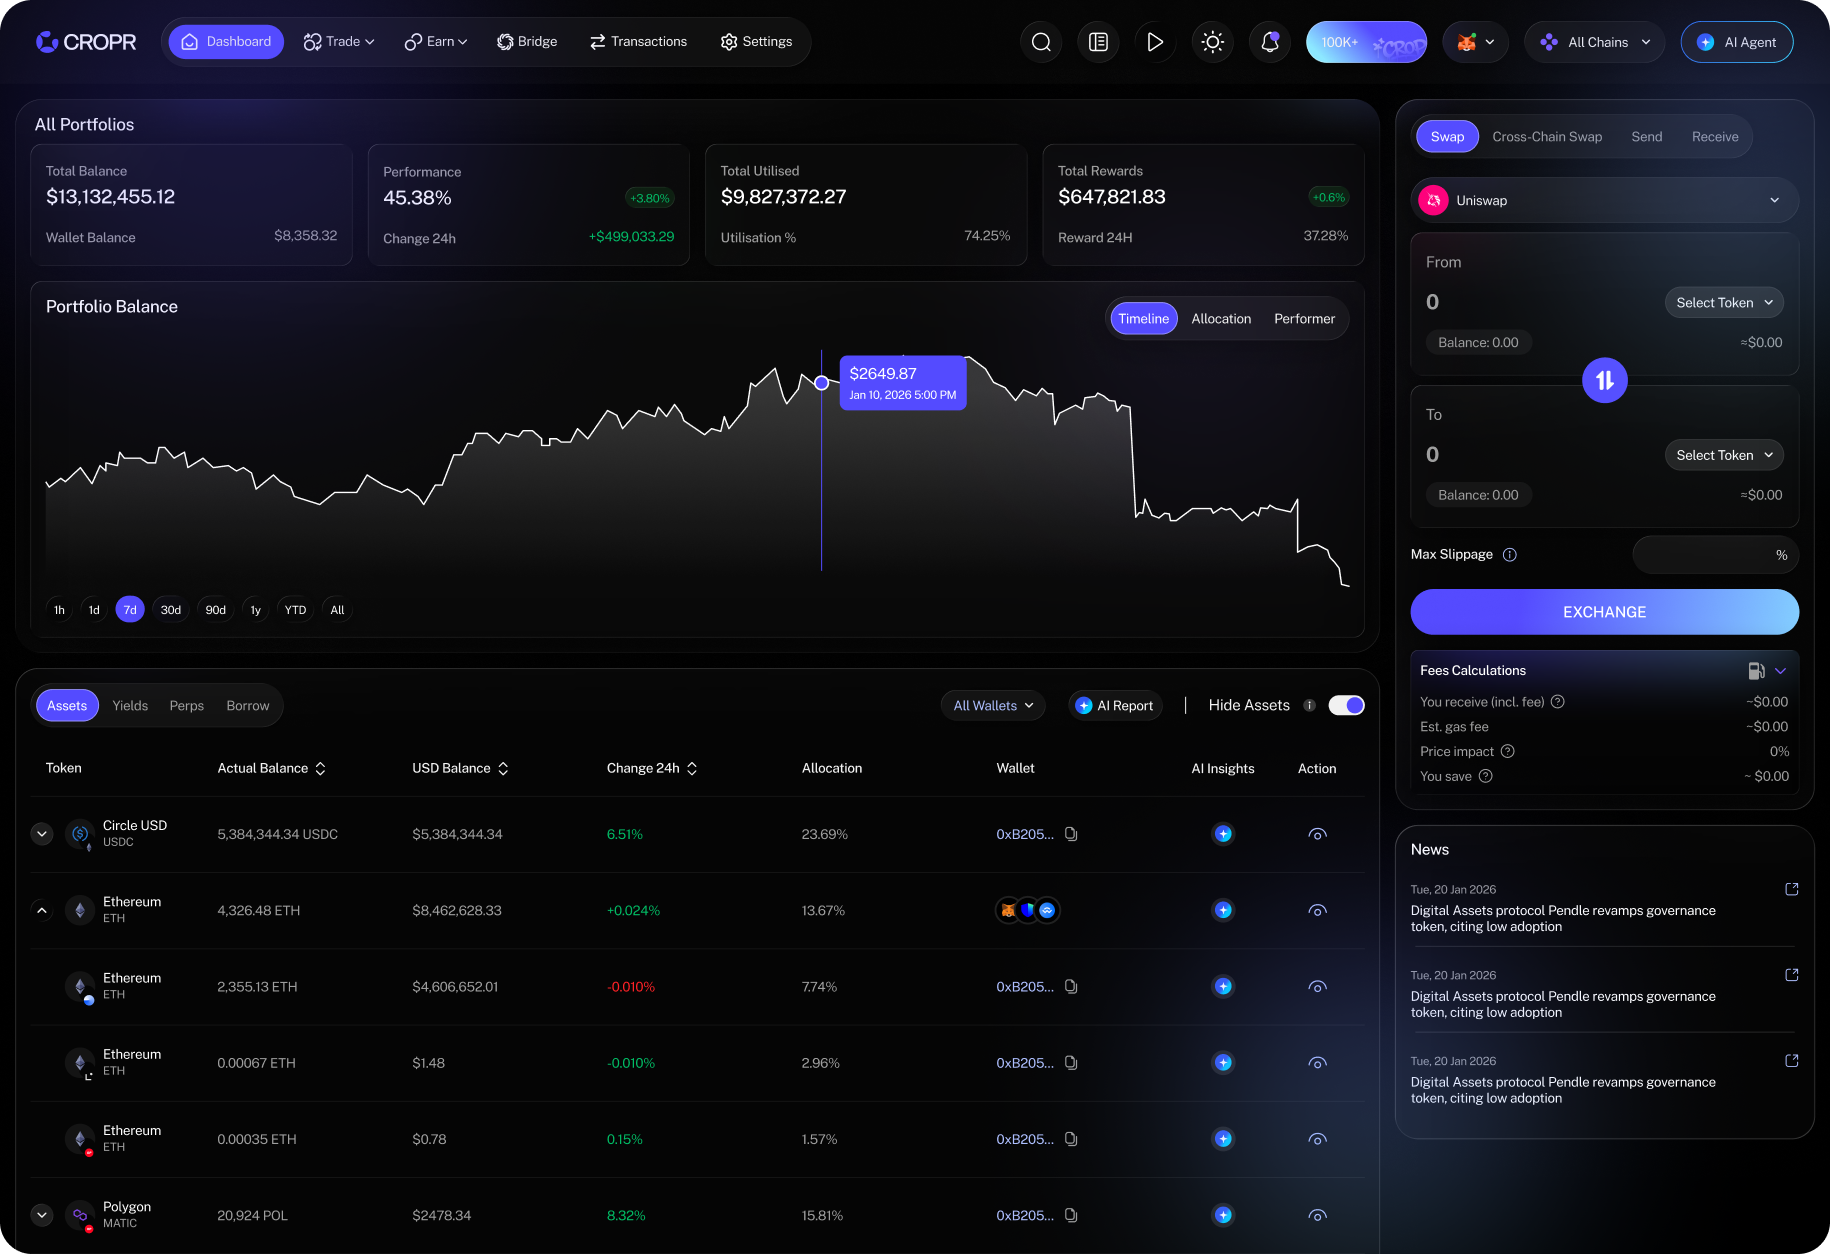Toggle the Hide Assets switch

tap(1346, 706)
